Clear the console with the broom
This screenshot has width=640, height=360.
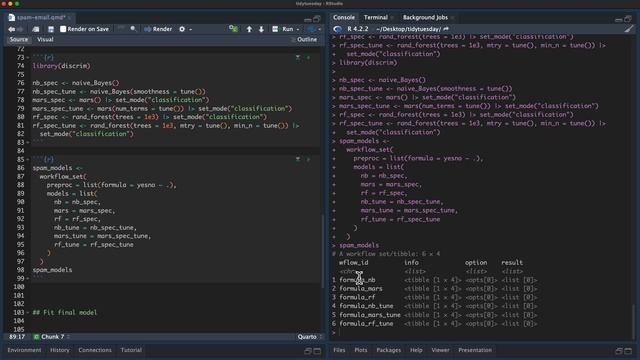tap(629, 29)
